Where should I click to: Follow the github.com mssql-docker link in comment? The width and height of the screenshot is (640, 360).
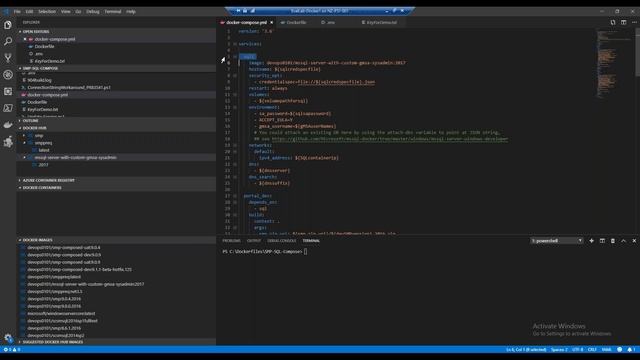pos(390,139)
